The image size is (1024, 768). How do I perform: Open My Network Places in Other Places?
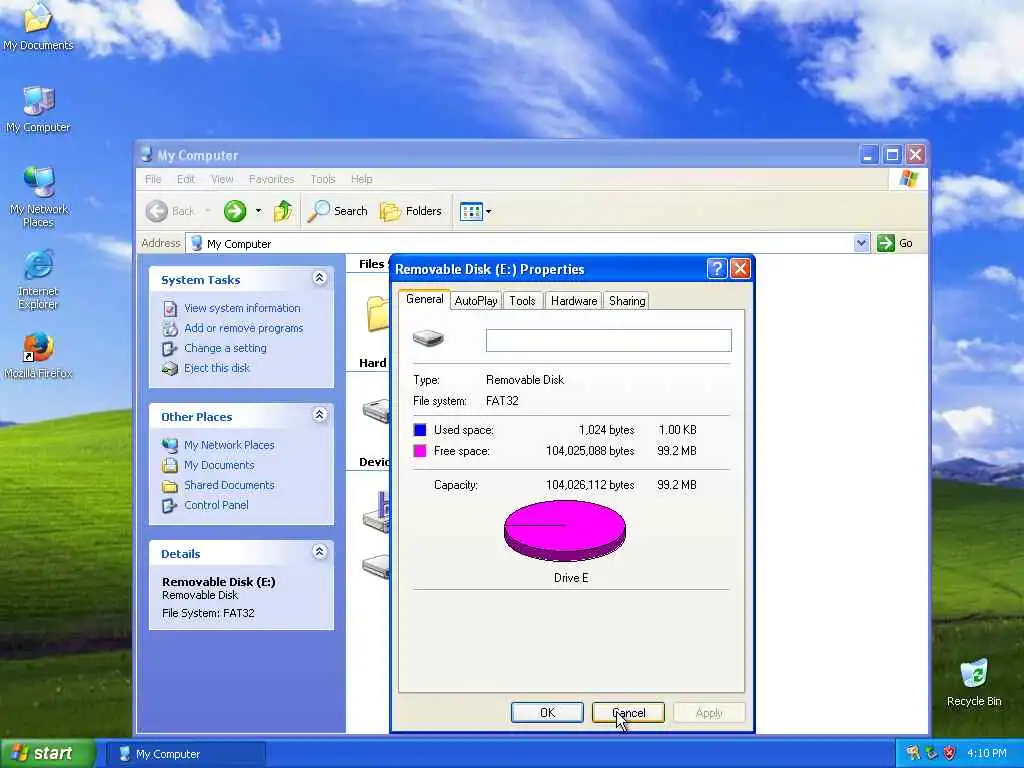click(229, 445)
